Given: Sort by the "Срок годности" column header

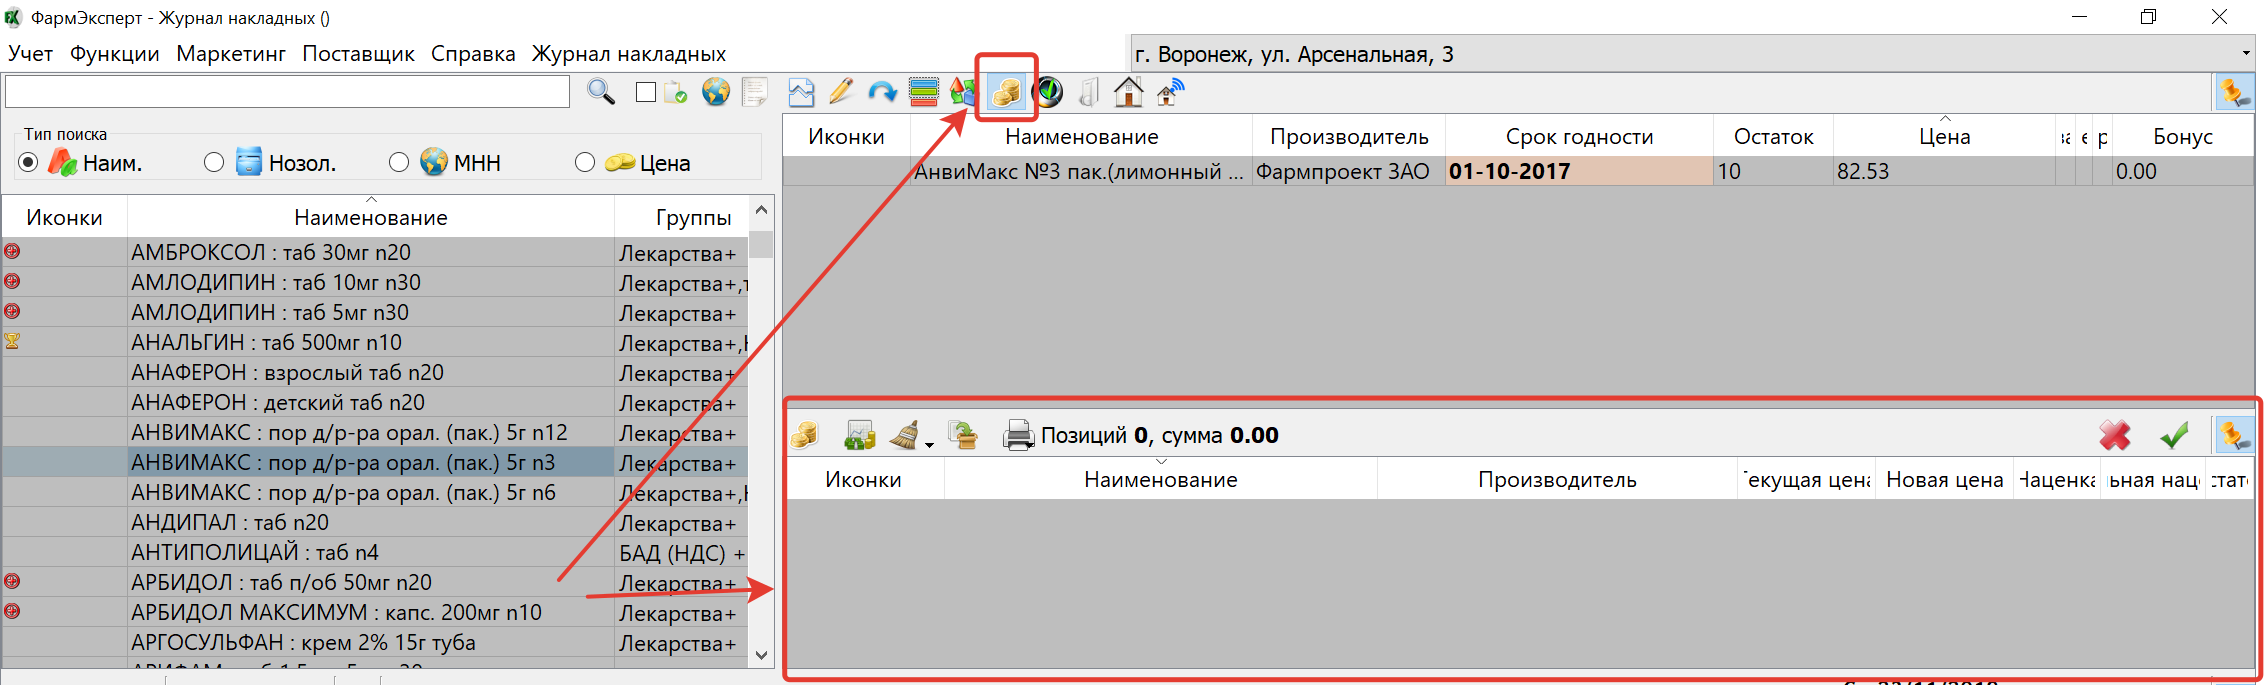Looking at the screenshot, I should [1579, 137].
